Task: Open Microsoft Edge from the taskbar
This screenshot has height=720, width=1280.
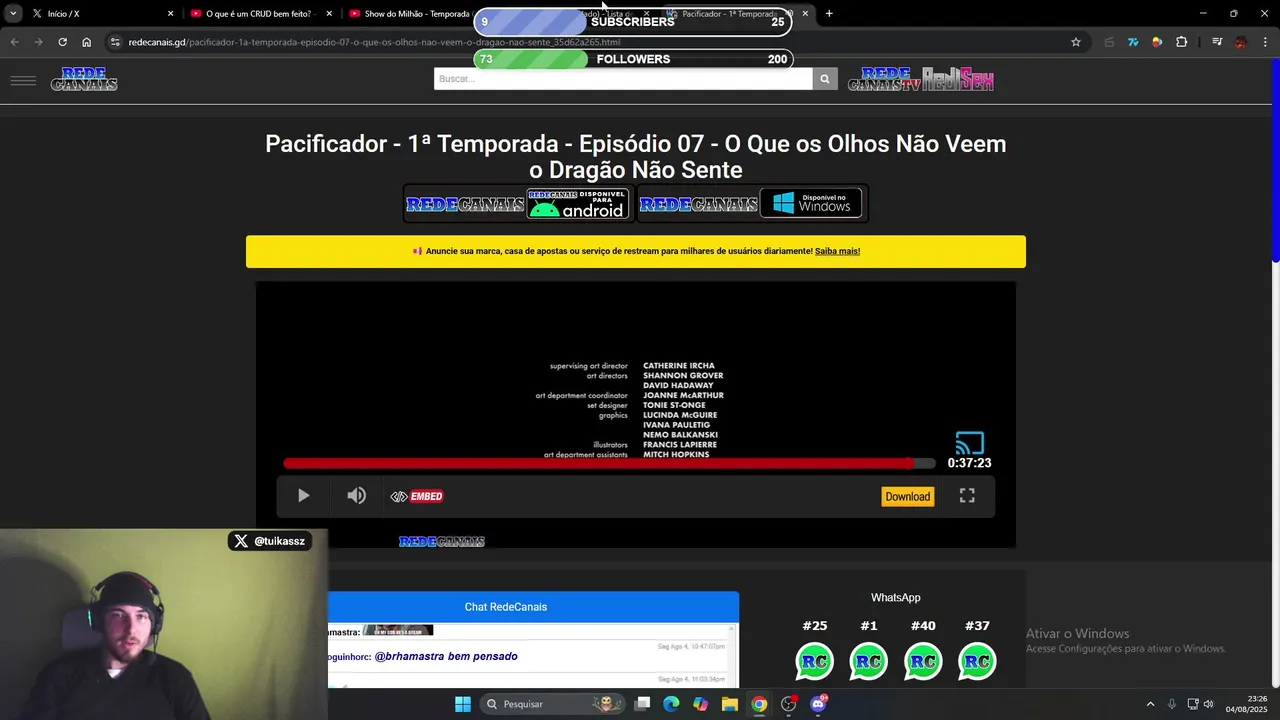Action: click(x=671, y=704)
